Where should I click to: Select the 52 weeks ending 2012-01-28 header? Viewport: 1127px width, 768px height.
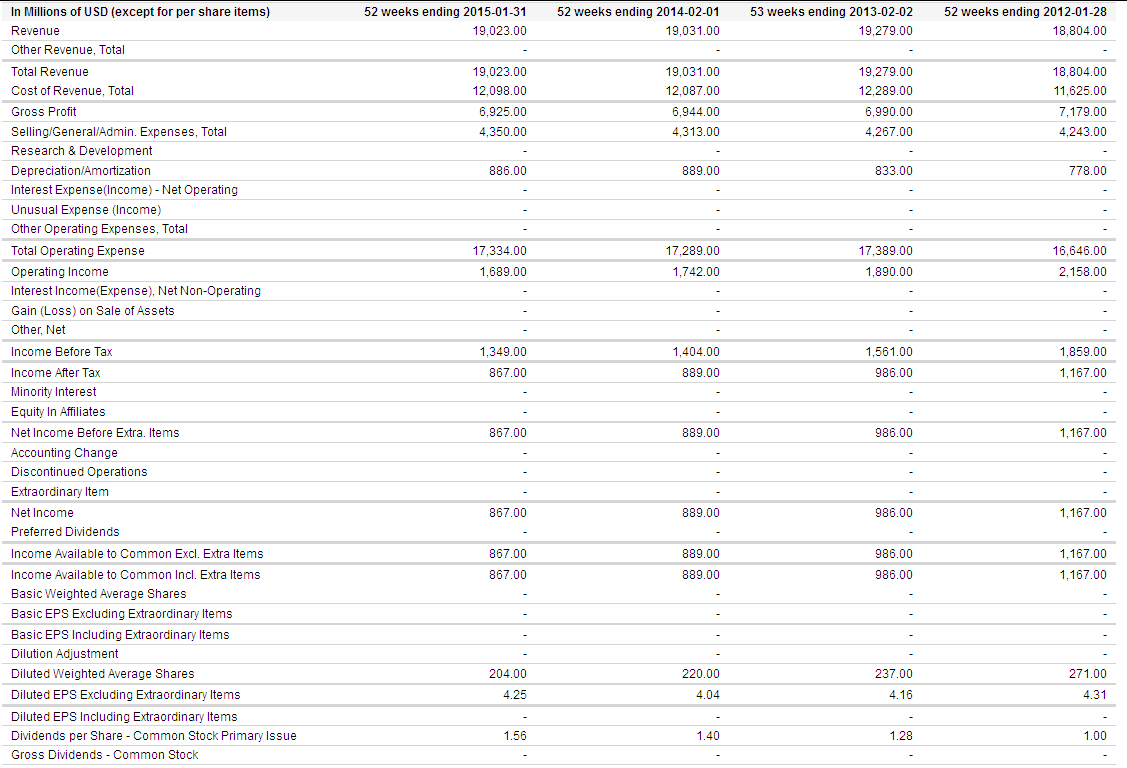(1025, 11)
